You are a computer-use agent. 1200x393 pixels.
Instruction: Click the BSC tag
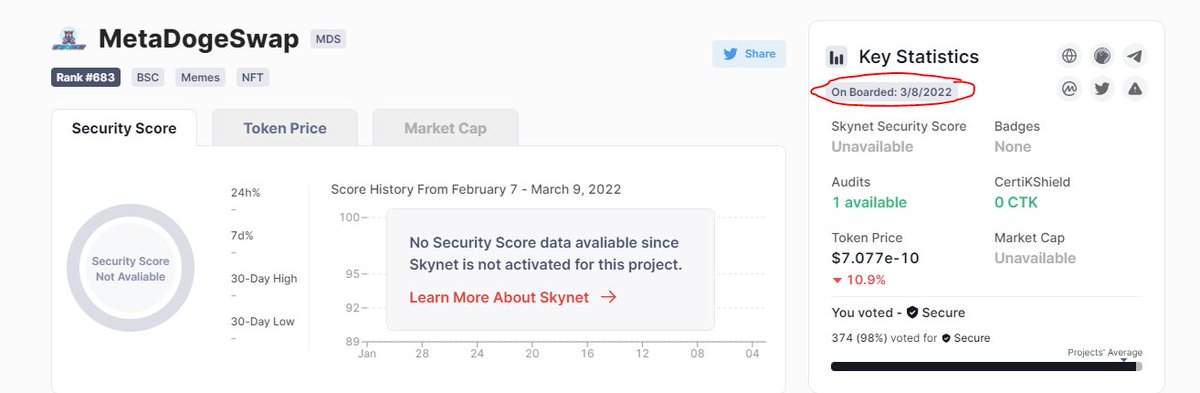150,77
